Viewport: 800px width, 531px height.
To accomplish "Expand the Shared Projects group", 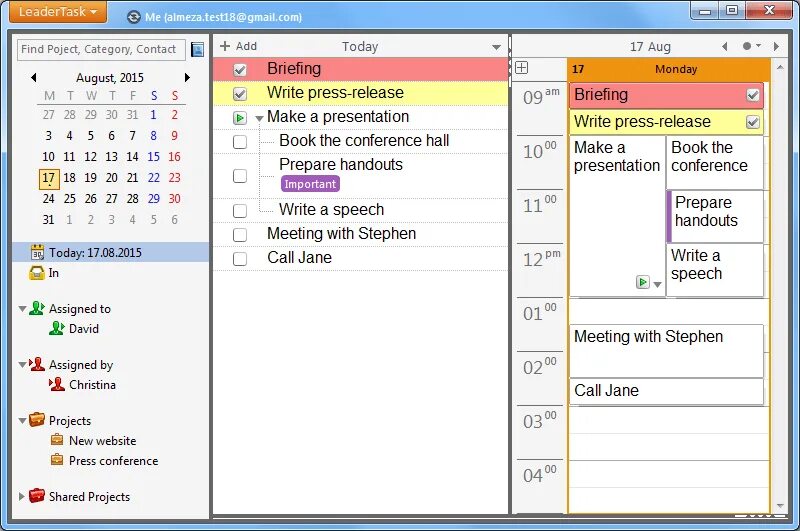I will pyautogui.click(x=21, y=496).
